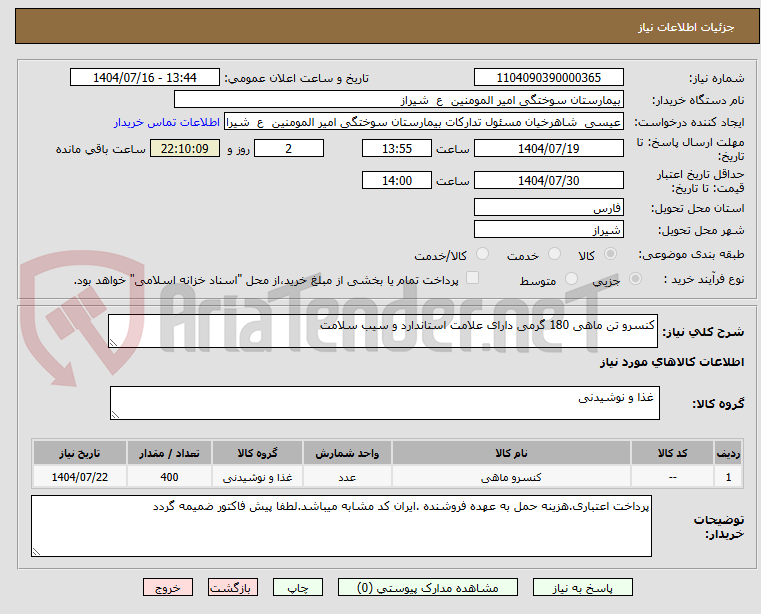
Task: Click the گروه کالا textarea
Action: click(384, 403)
